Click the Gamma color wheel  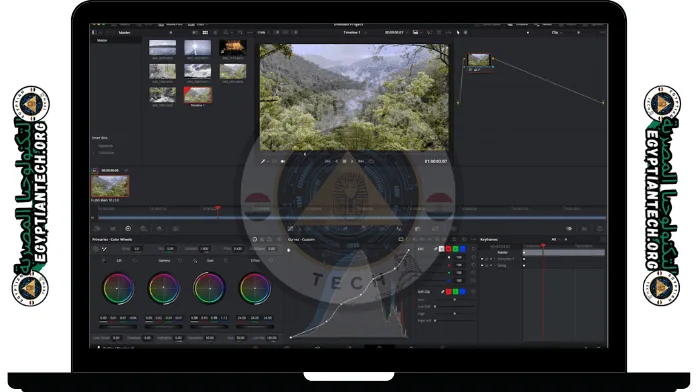click(164, 288)
